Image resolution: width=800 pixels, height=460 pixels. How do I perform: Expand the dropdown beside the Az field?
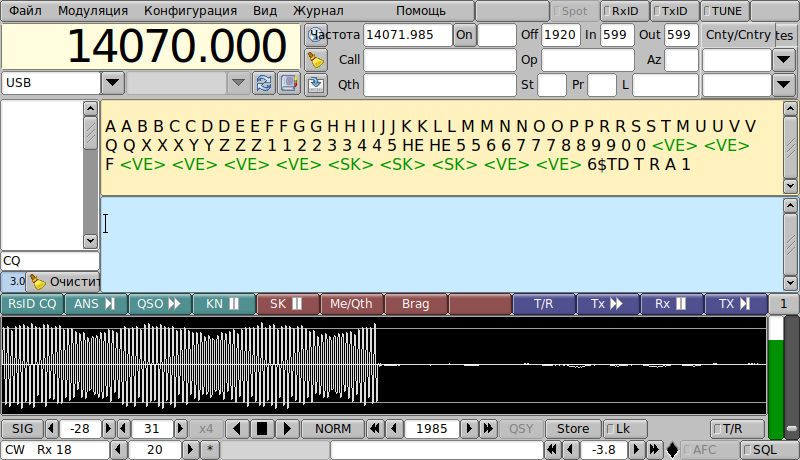point(784,60)
